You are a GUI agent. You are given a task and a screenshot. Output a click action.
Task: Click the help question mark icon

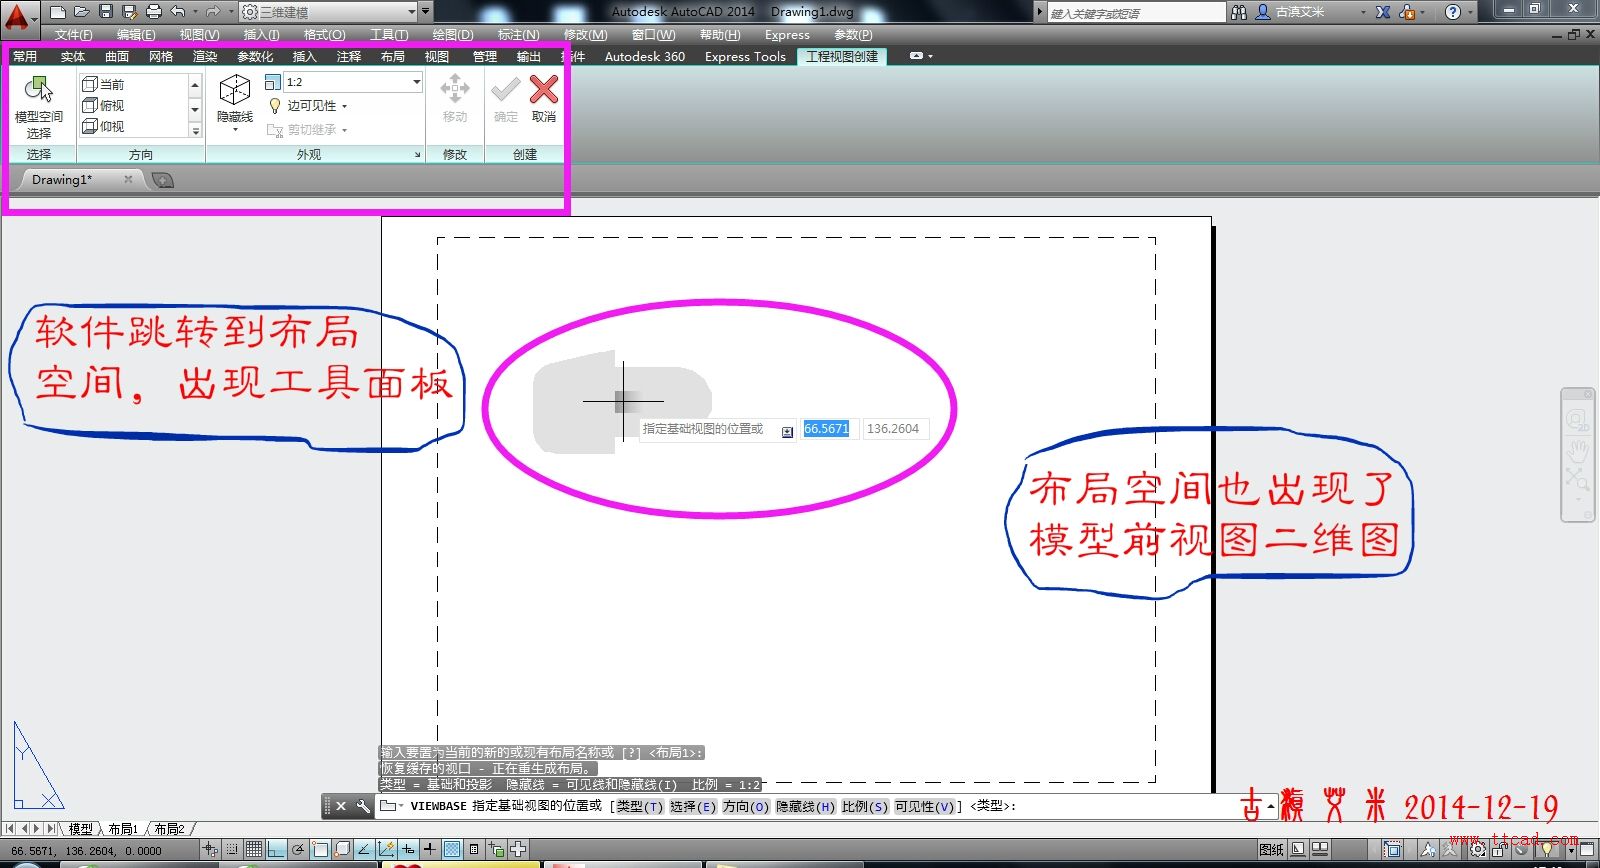tap(1453, 12)
